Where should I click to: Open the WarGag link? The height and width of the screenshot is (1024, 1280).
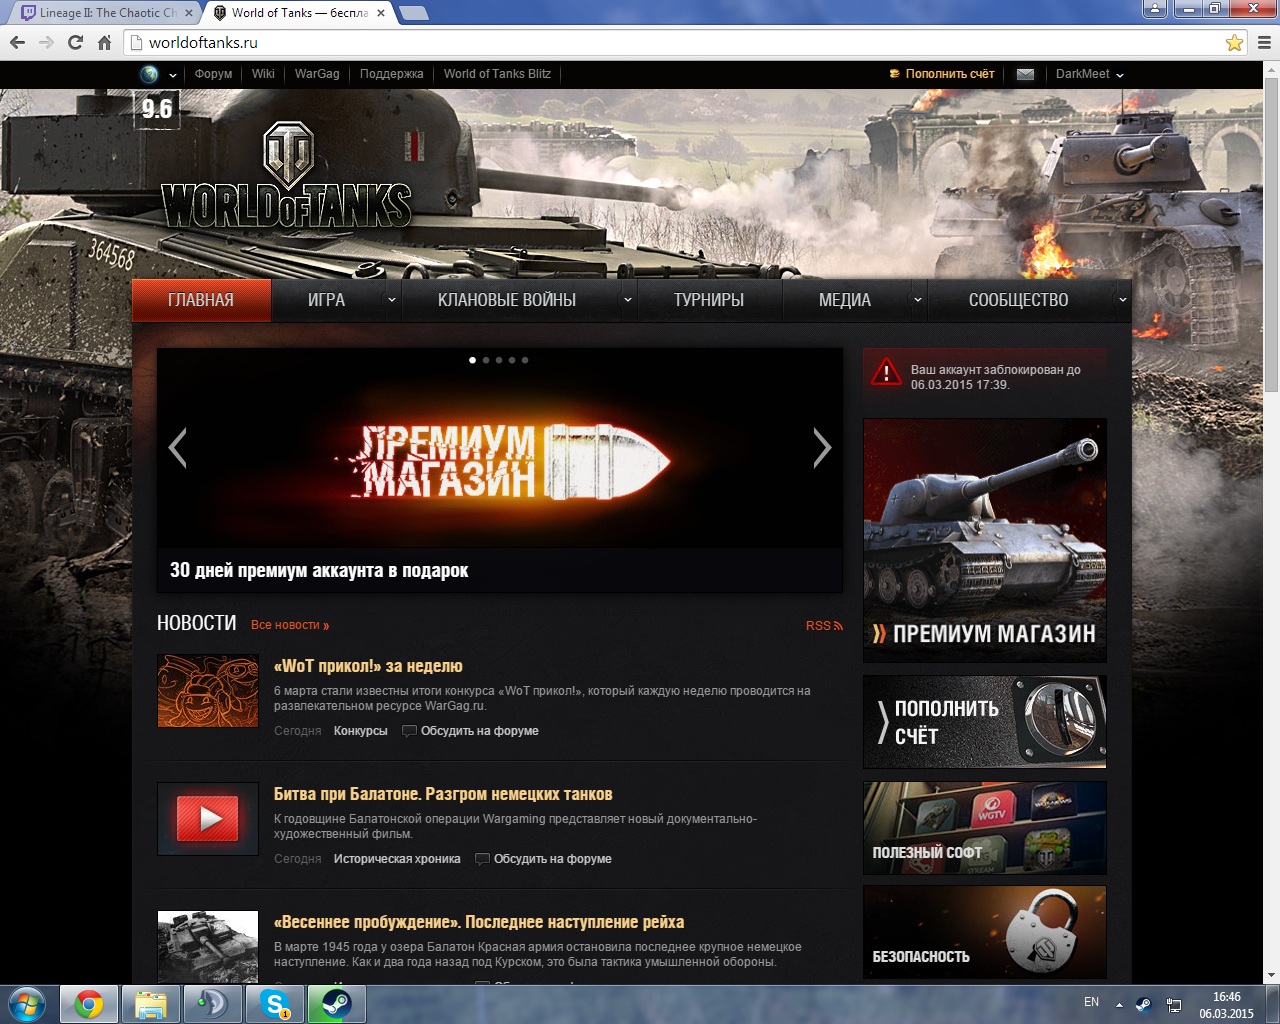(317, 74)
